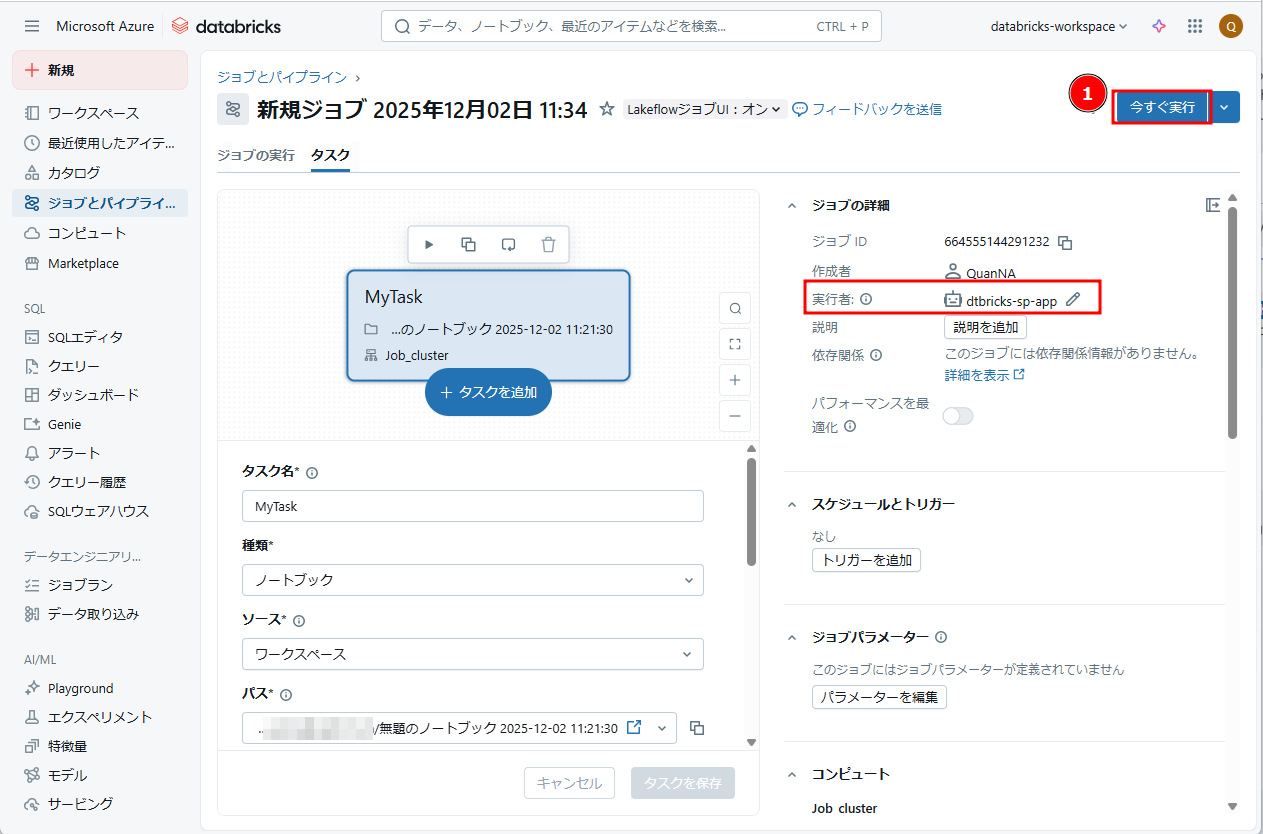Click the delete task trash icon
1263x834 pixels.
pyautogui.click(x=548, y=244)
